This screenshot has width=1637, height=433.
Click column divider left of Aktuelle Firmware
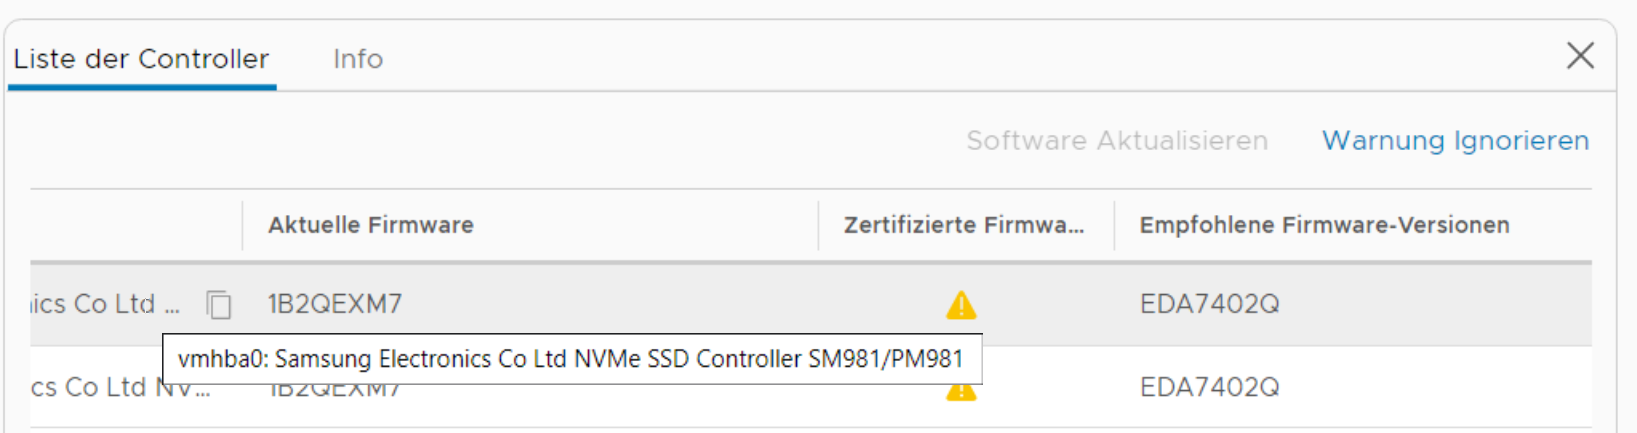pos(243,225)
